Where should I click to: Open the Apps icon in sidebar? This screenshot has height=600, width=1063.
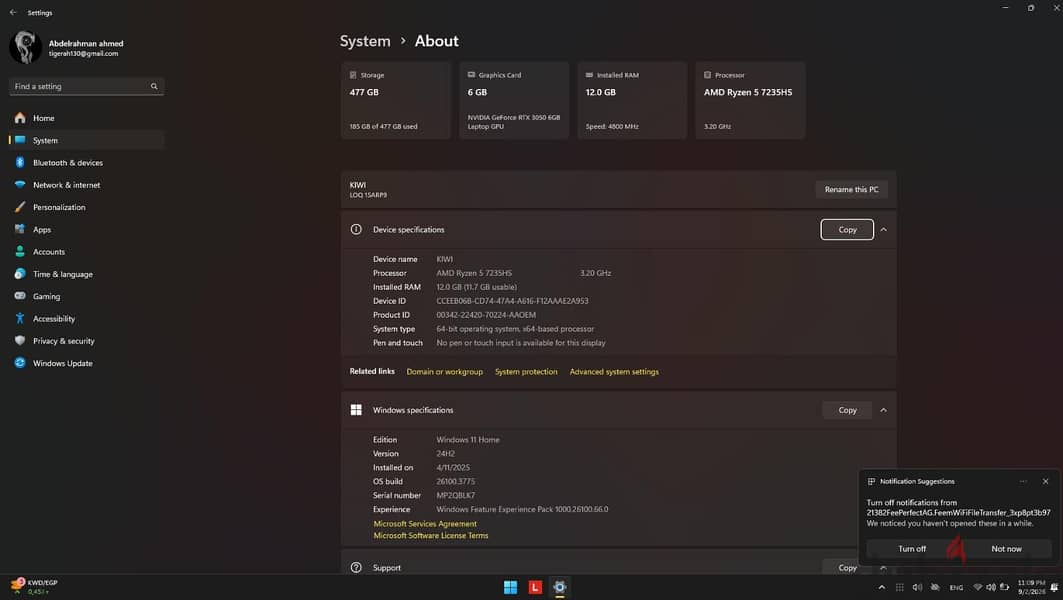(x=20, y=229)
